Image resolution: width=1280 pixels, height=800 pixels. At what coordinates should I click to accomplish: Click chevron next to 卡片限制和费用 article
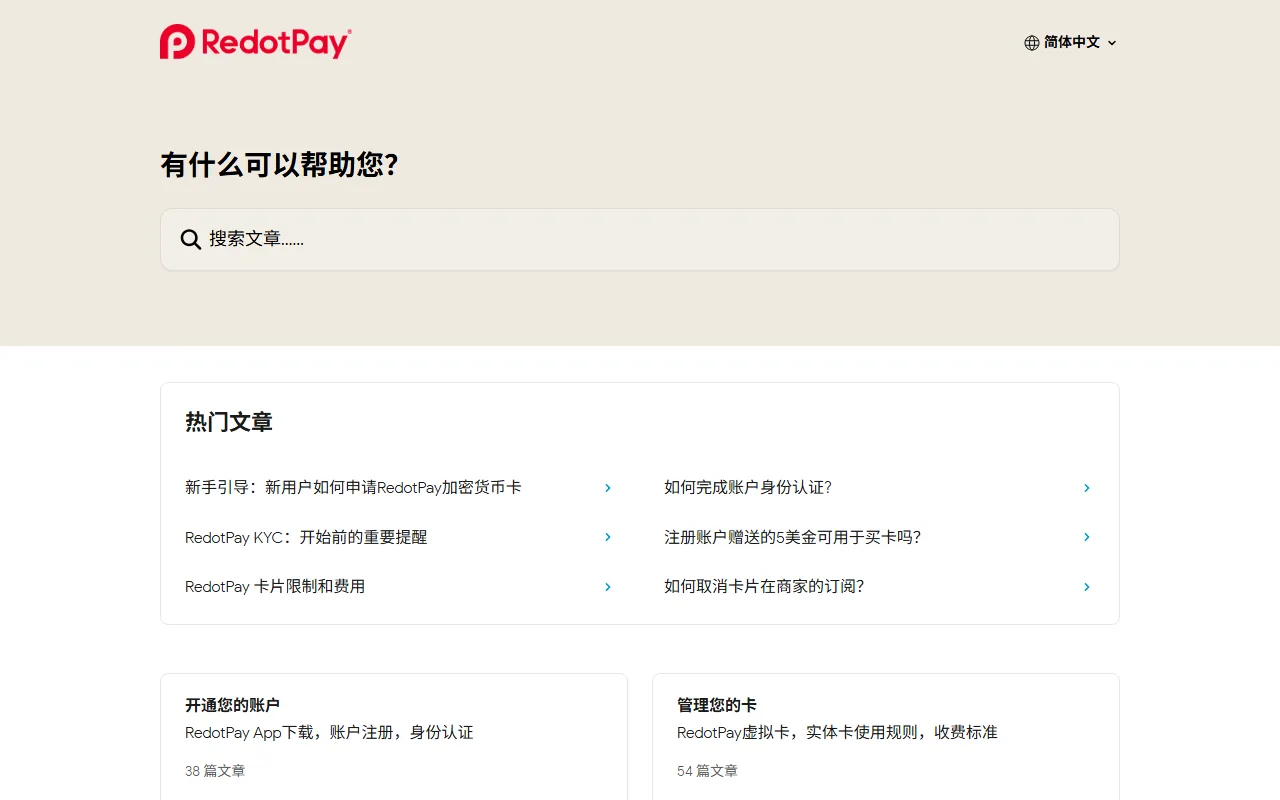[607, 587]
